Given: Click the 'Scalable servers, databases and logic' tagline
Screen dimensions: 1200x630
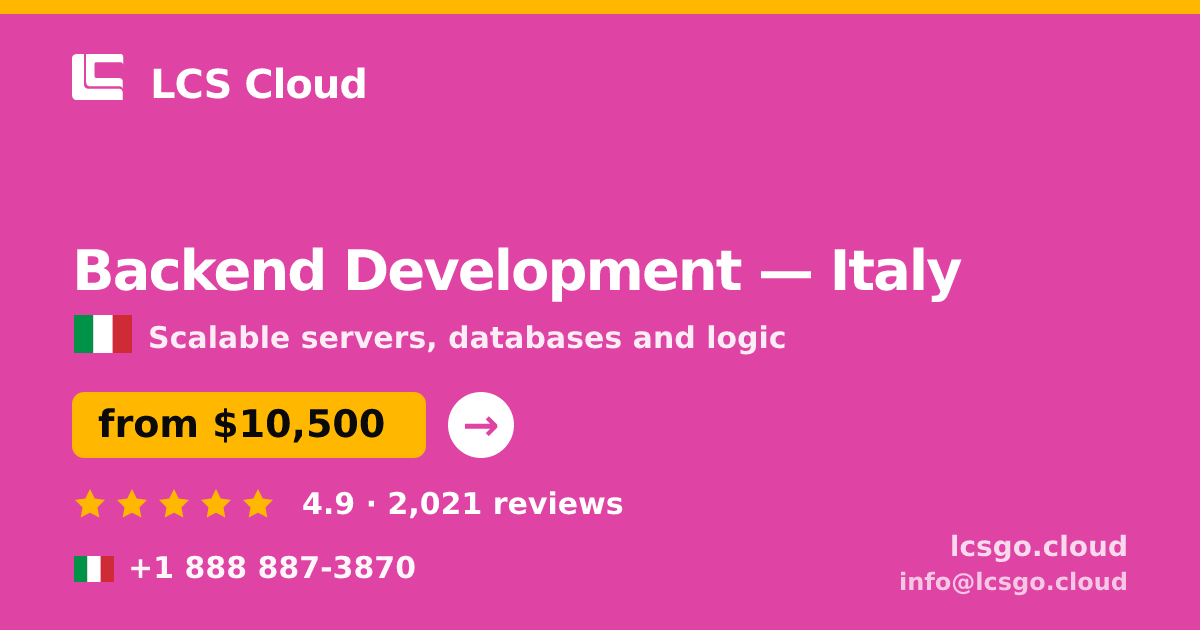Looking at the screenshot, I should click(x=467, y=338).
